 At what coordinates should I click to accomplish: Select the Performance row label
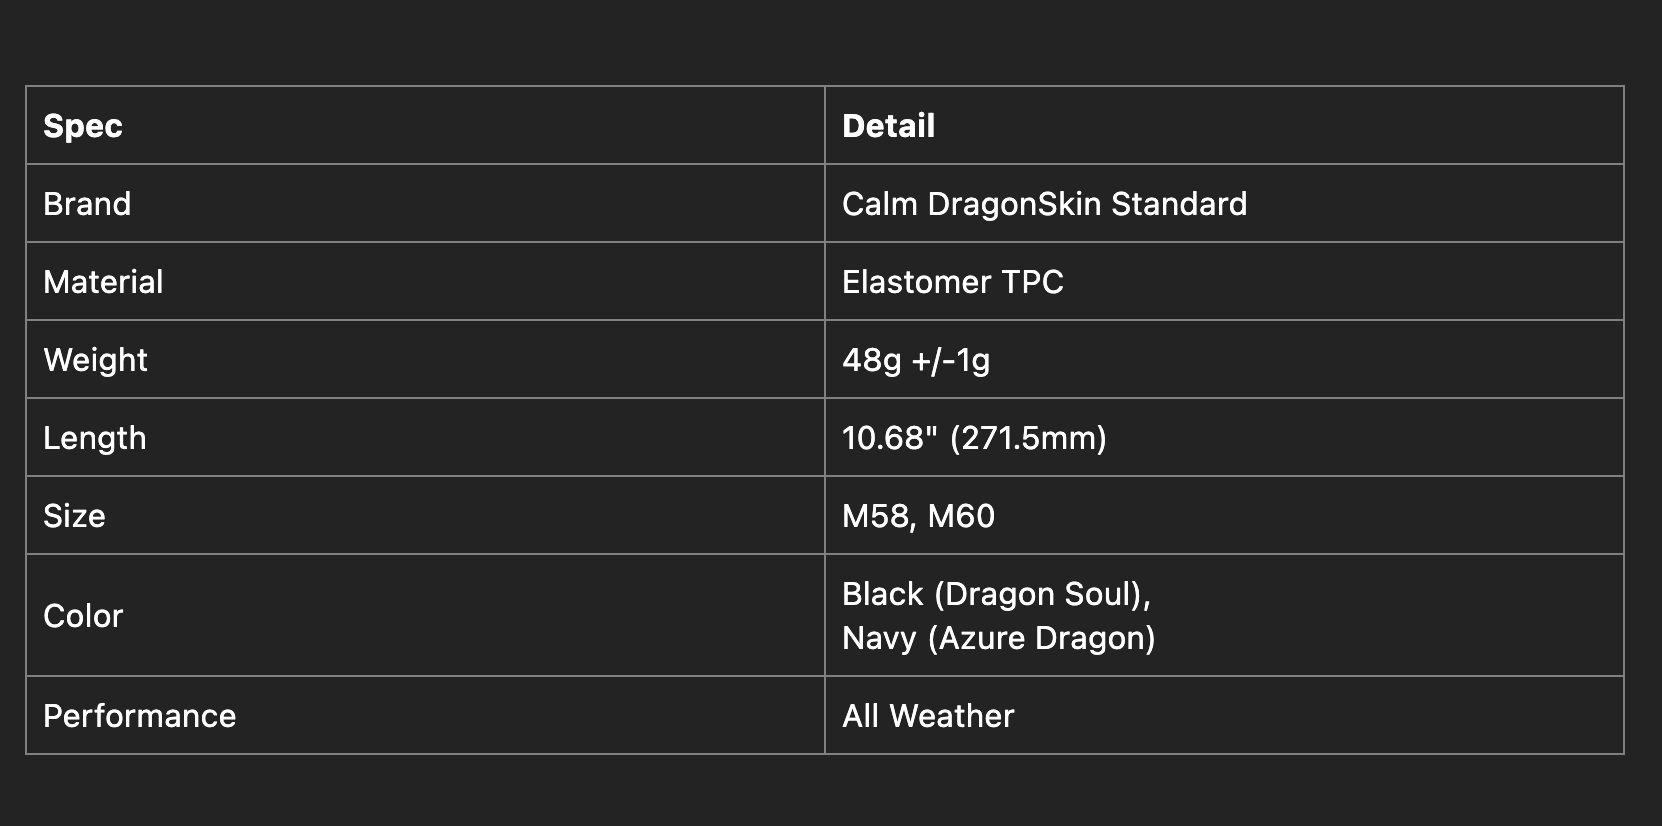pos(139,716)
